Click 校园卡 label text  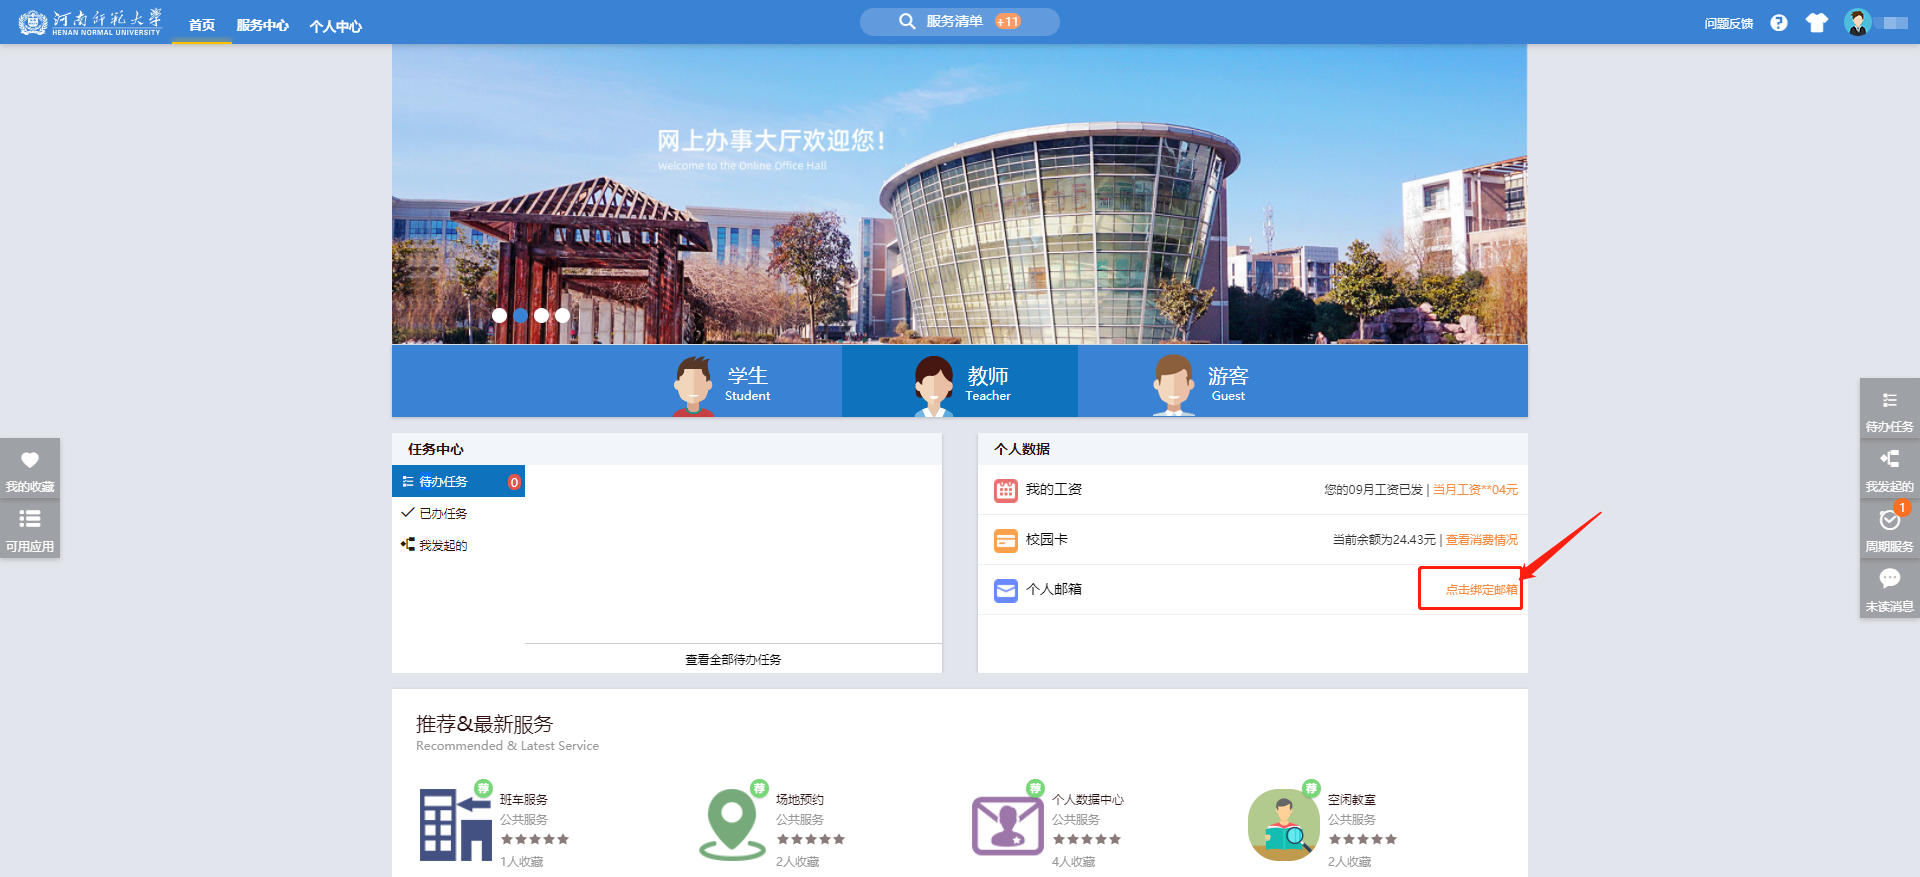[1047, 539]
